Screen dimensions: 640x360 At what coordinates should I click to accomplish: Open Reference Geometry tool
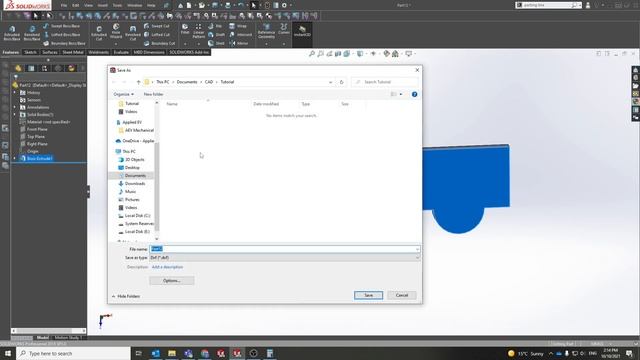(266, 31)
